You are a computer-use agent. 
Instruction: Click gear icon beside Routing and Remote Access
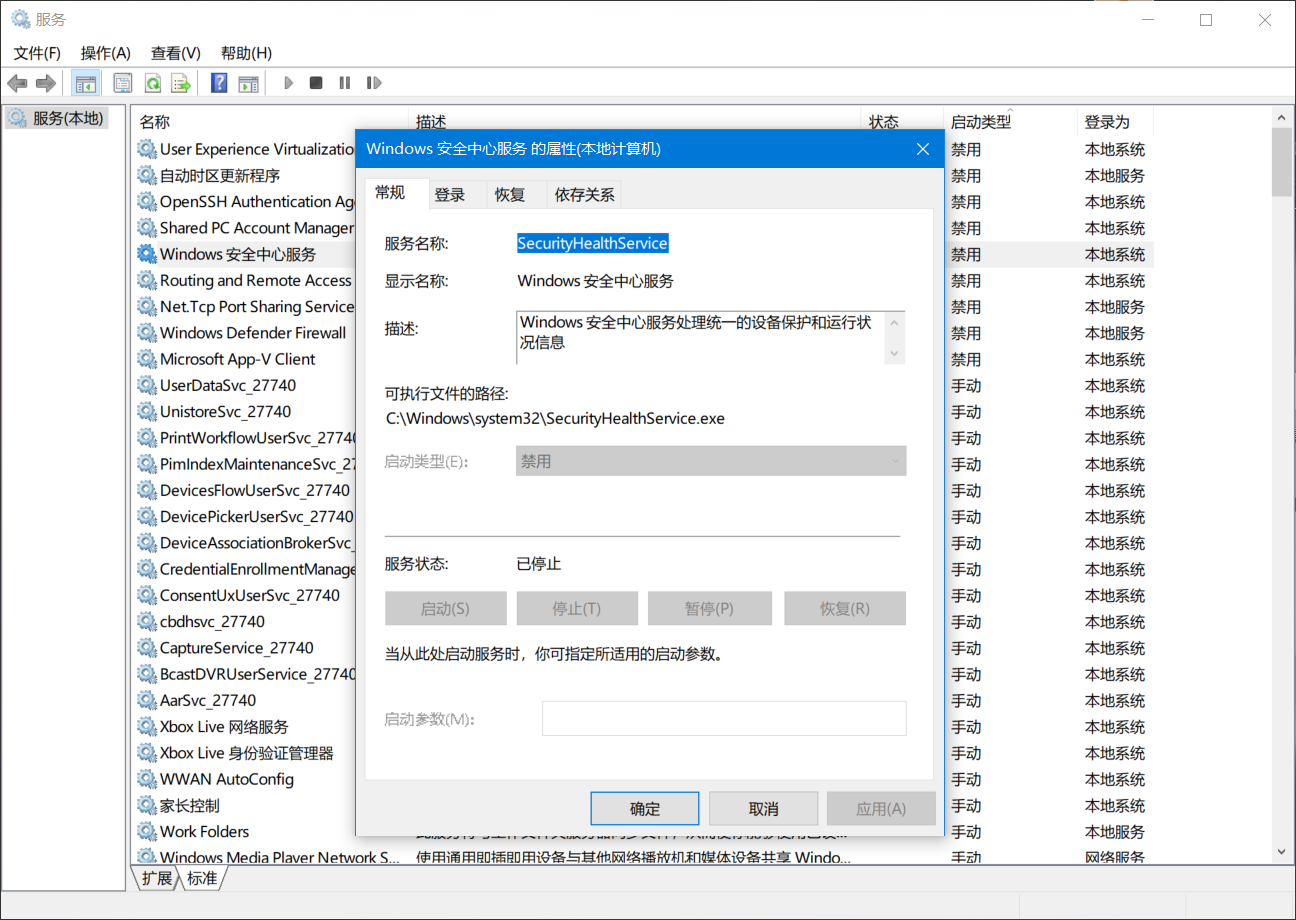[146, 280]
